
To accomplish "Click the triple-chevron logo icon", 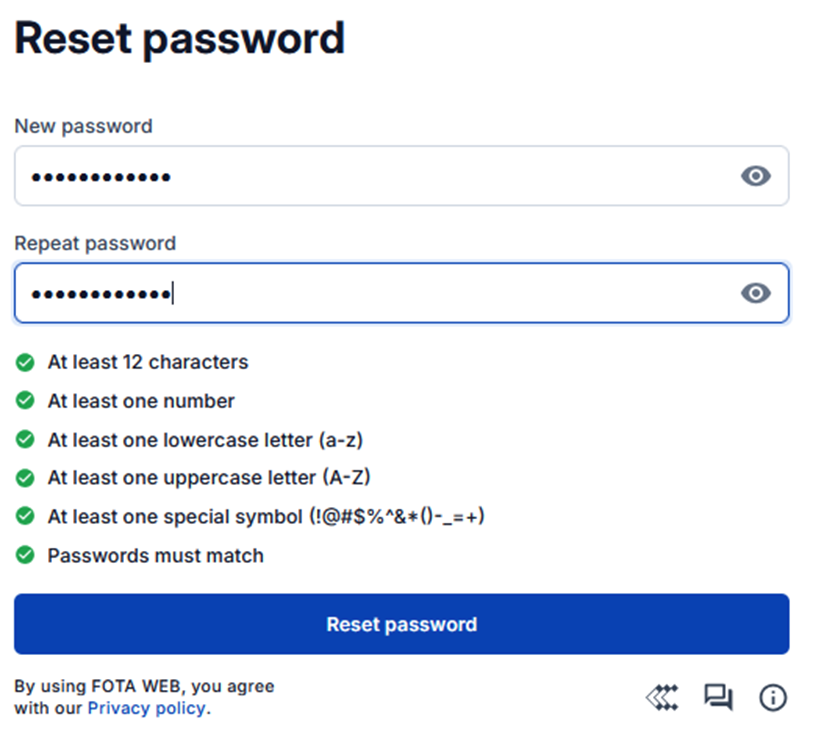I will tap(662, 697).
